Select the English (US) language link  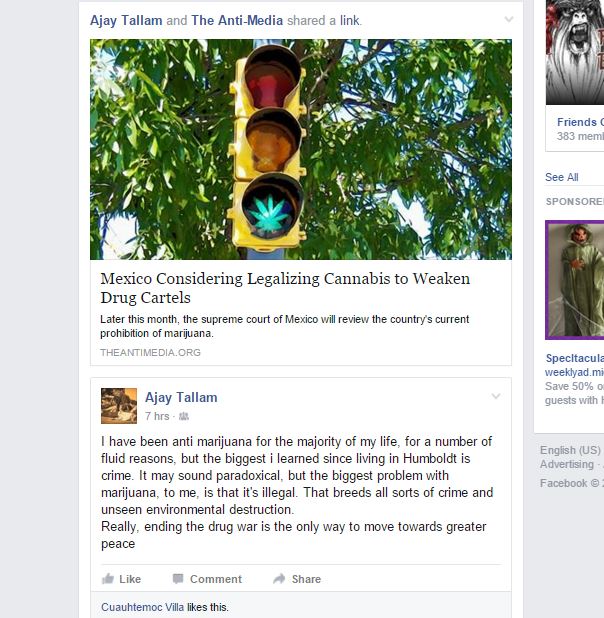[570, 450]
